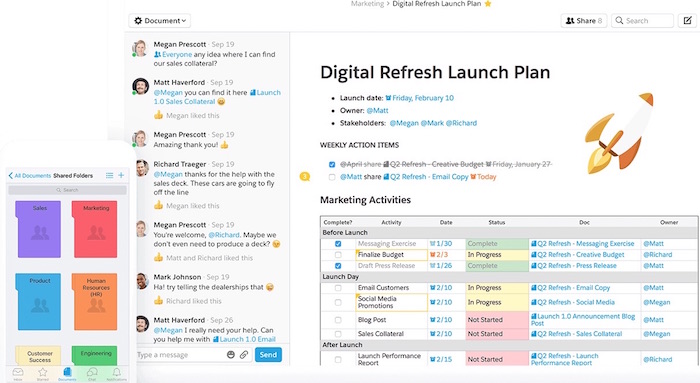Screen dimensions: 700x383
Task: Open the yellow Customer Success folder
Action: [x=39, y=356]
